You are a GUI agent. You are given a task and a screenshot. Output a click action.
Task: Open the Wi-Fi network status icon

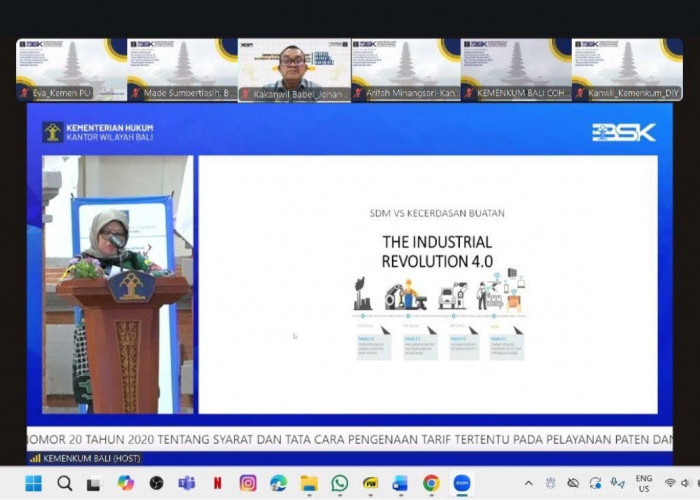click(x=670, y=483)
